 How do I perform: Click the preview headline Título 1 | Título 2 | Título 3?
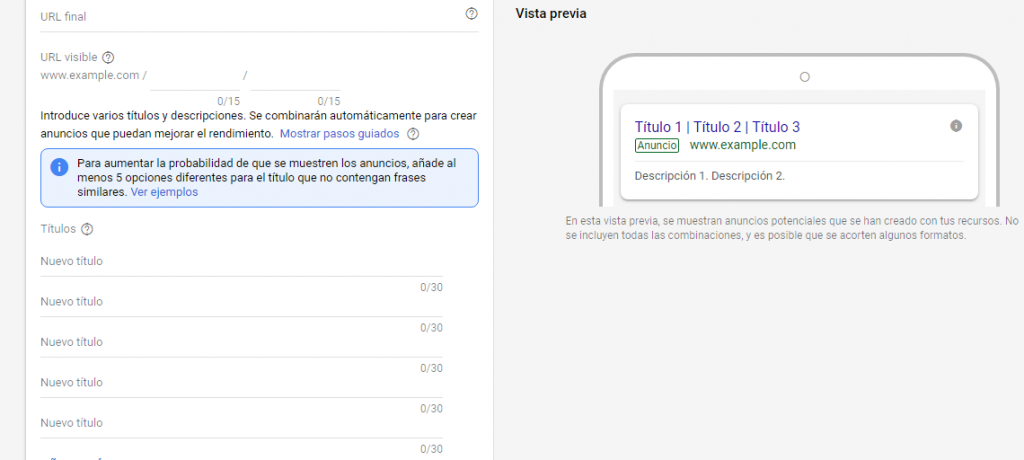717,127
